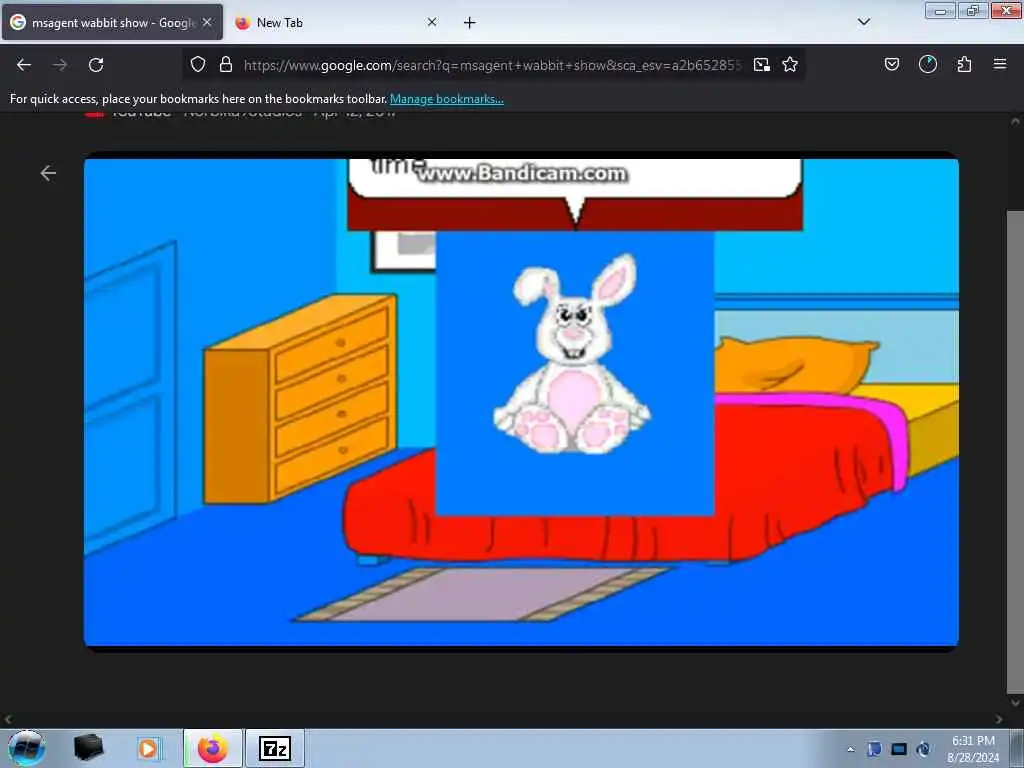
Task: Restore down the Firefox window
Action: pyautogui.click(x=973, y=11)
